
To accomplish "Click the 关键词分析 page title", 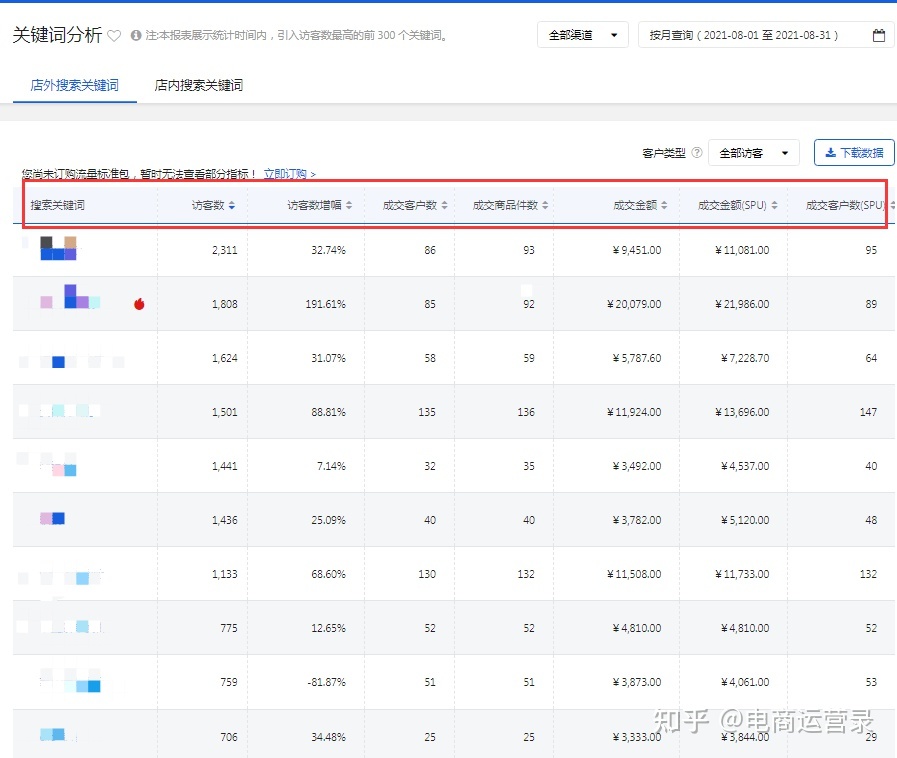I will point(57,35).
